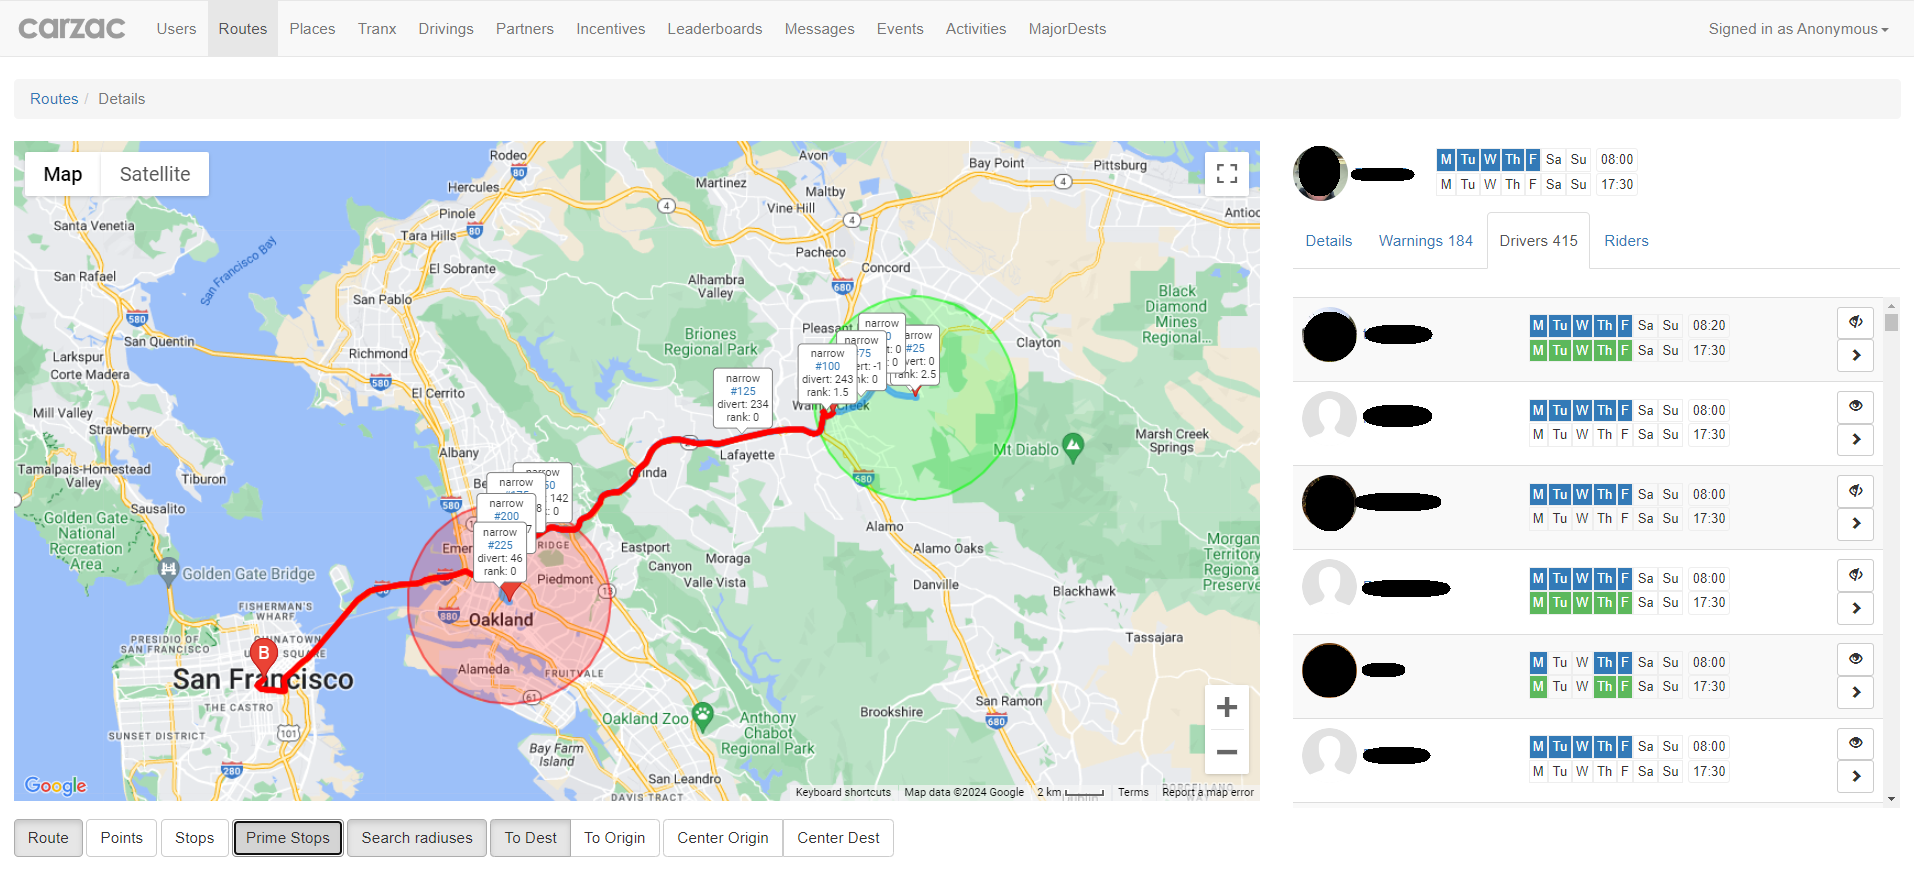Go to Routes breadcrumb link
The width and height of the screenshot is (1914, 873).
click(x=54, y=99)
